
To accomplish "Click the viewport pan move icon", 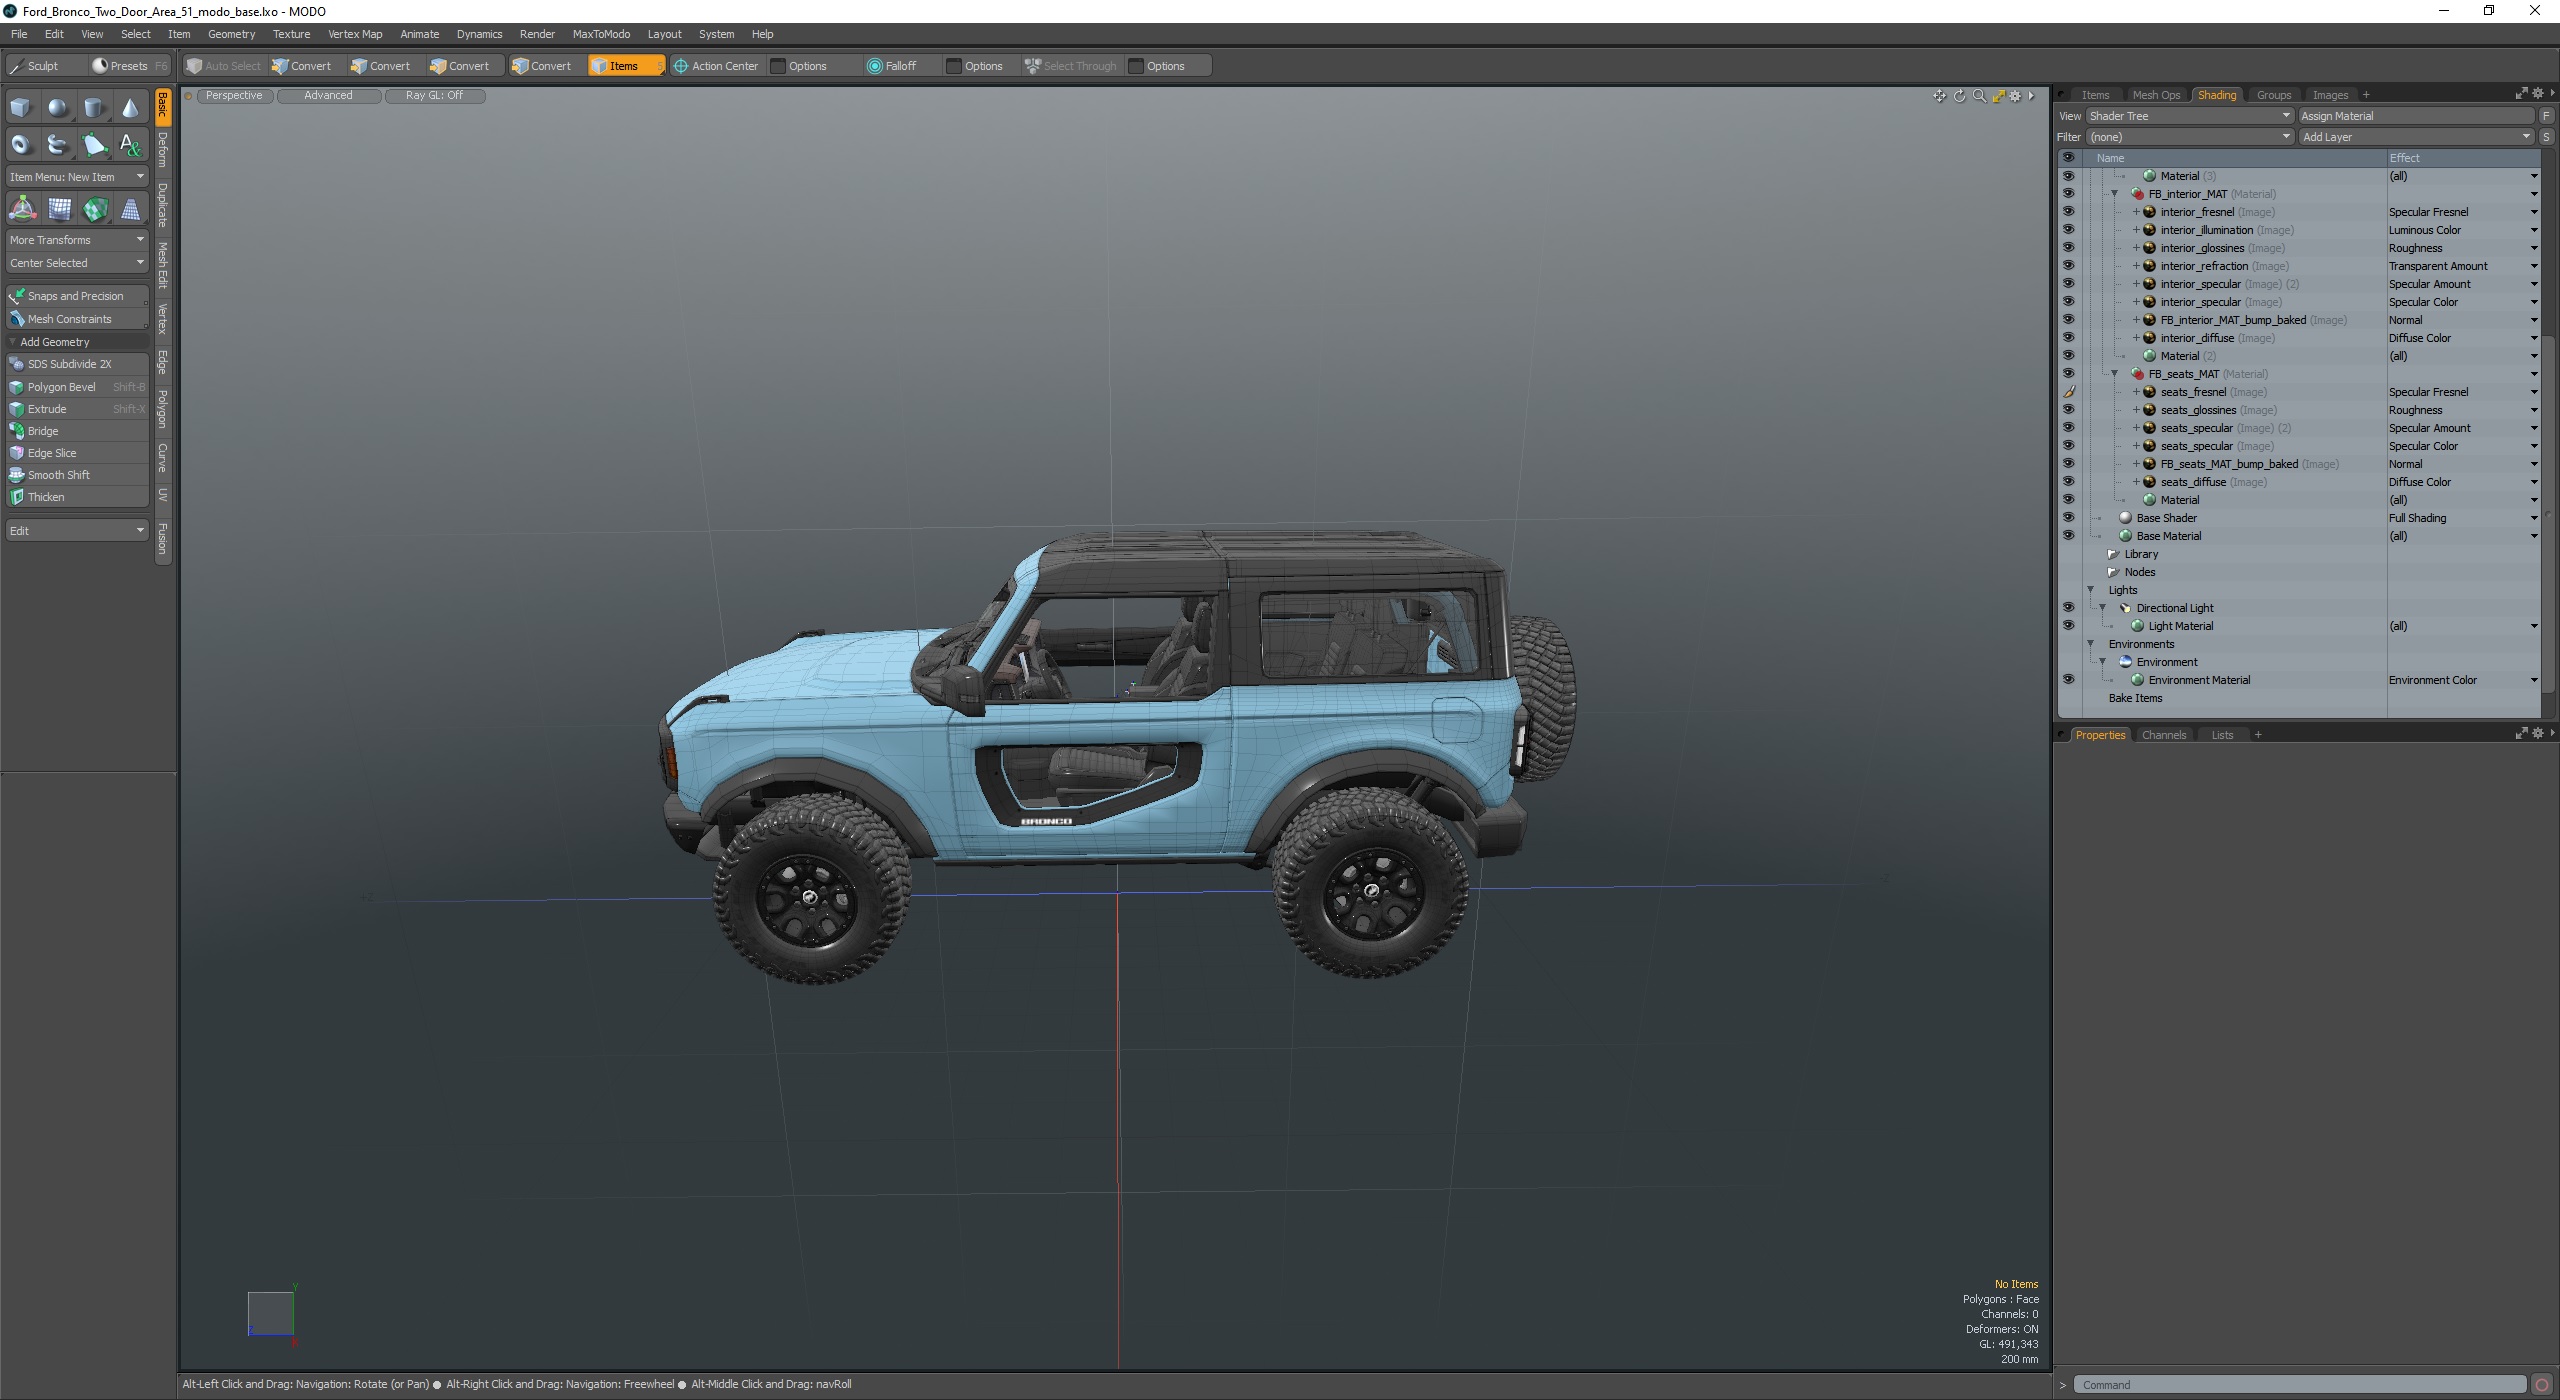I will 1939,96.
